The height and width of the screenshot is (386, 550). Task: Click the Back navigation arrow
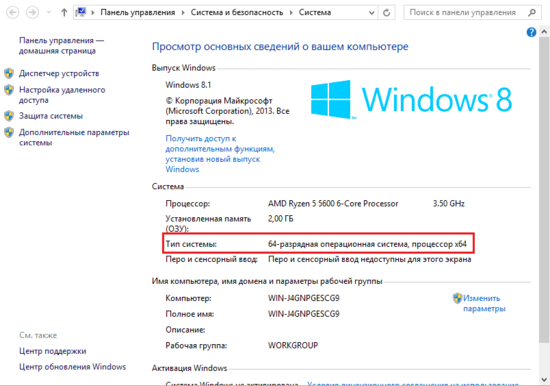13,13
